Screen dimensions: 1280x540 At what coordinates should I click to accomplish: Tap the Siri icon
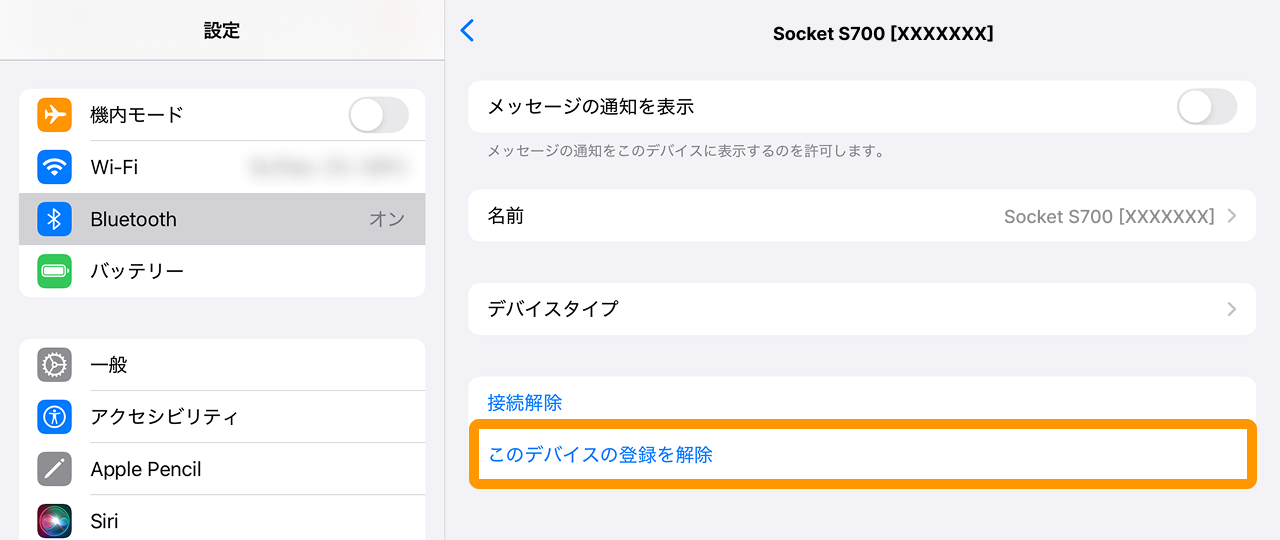pyautogui.click(x=55, y=521)
